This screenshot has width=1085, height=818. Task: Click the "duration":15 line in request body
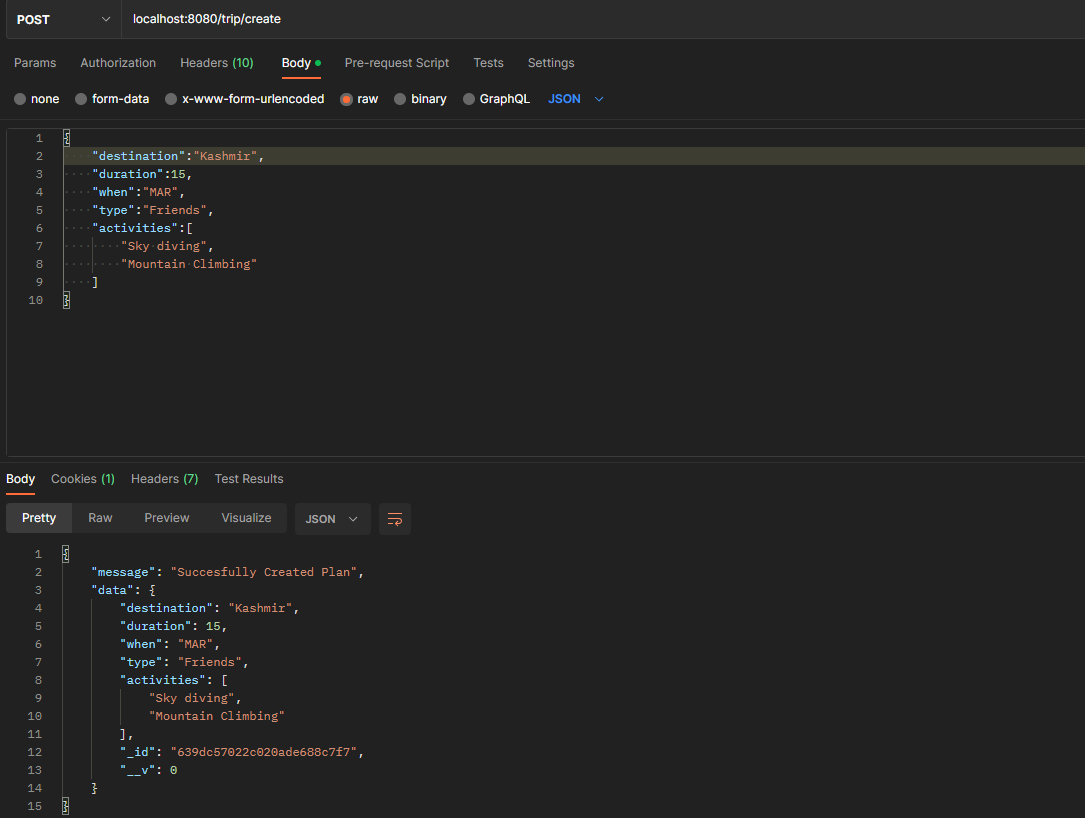tap(142, 174)
